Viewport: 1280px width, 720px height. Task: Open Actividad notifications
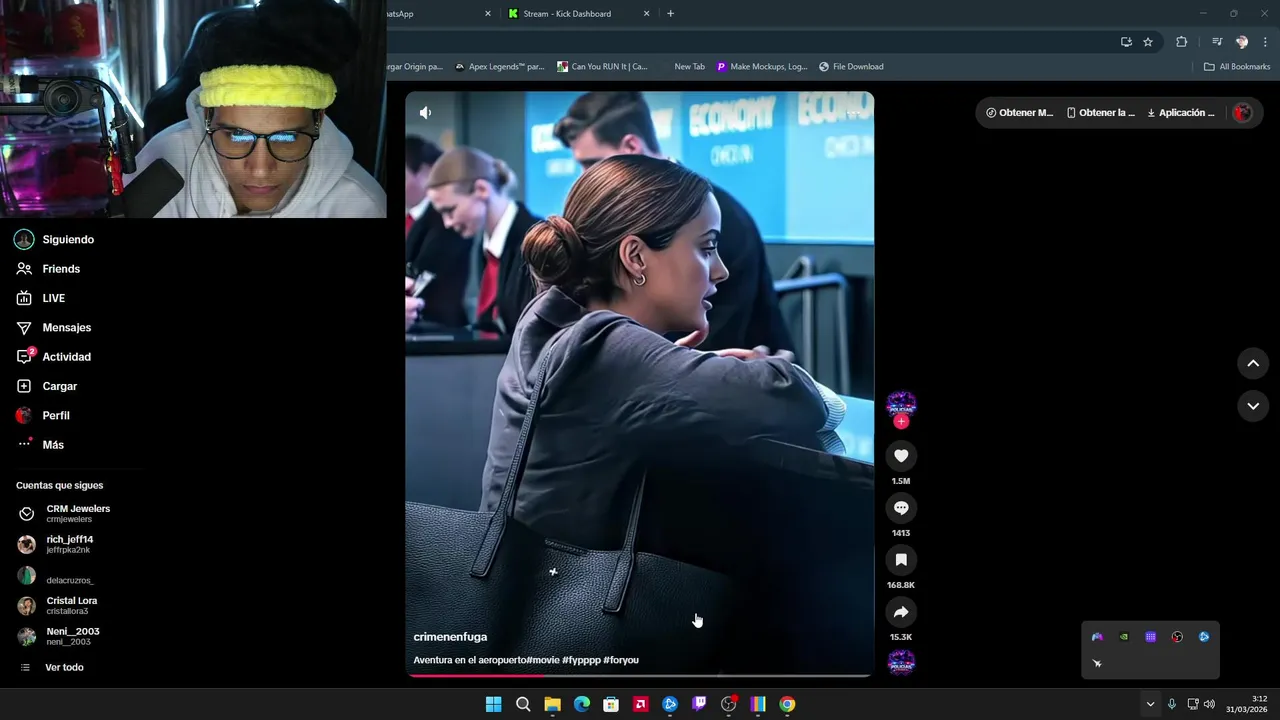[53, 357]
